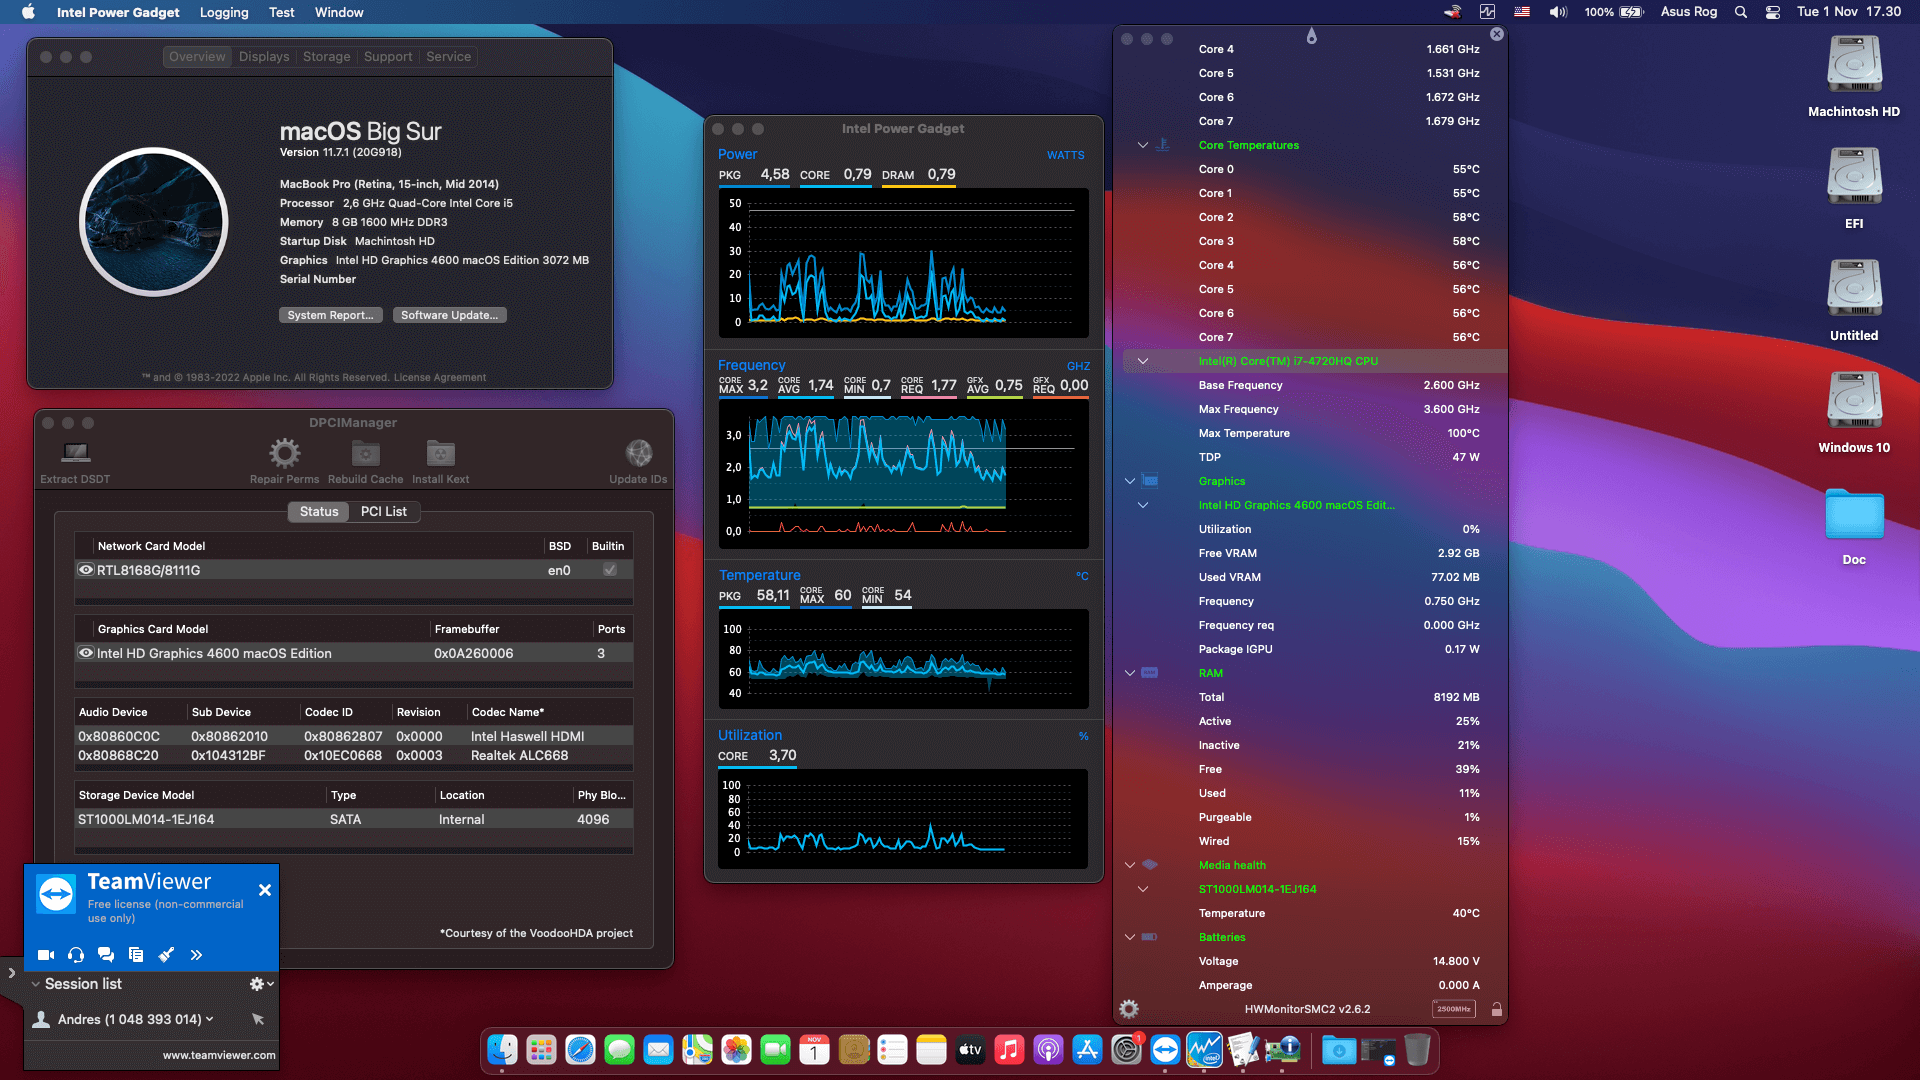Click Free VRAM 2.92 GB row
Screen dimensions: 1920x1080
coord(1315,553)
